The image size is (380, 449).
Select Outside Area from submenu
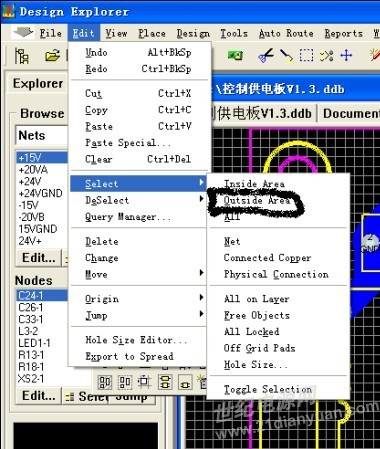click(278, 200)
